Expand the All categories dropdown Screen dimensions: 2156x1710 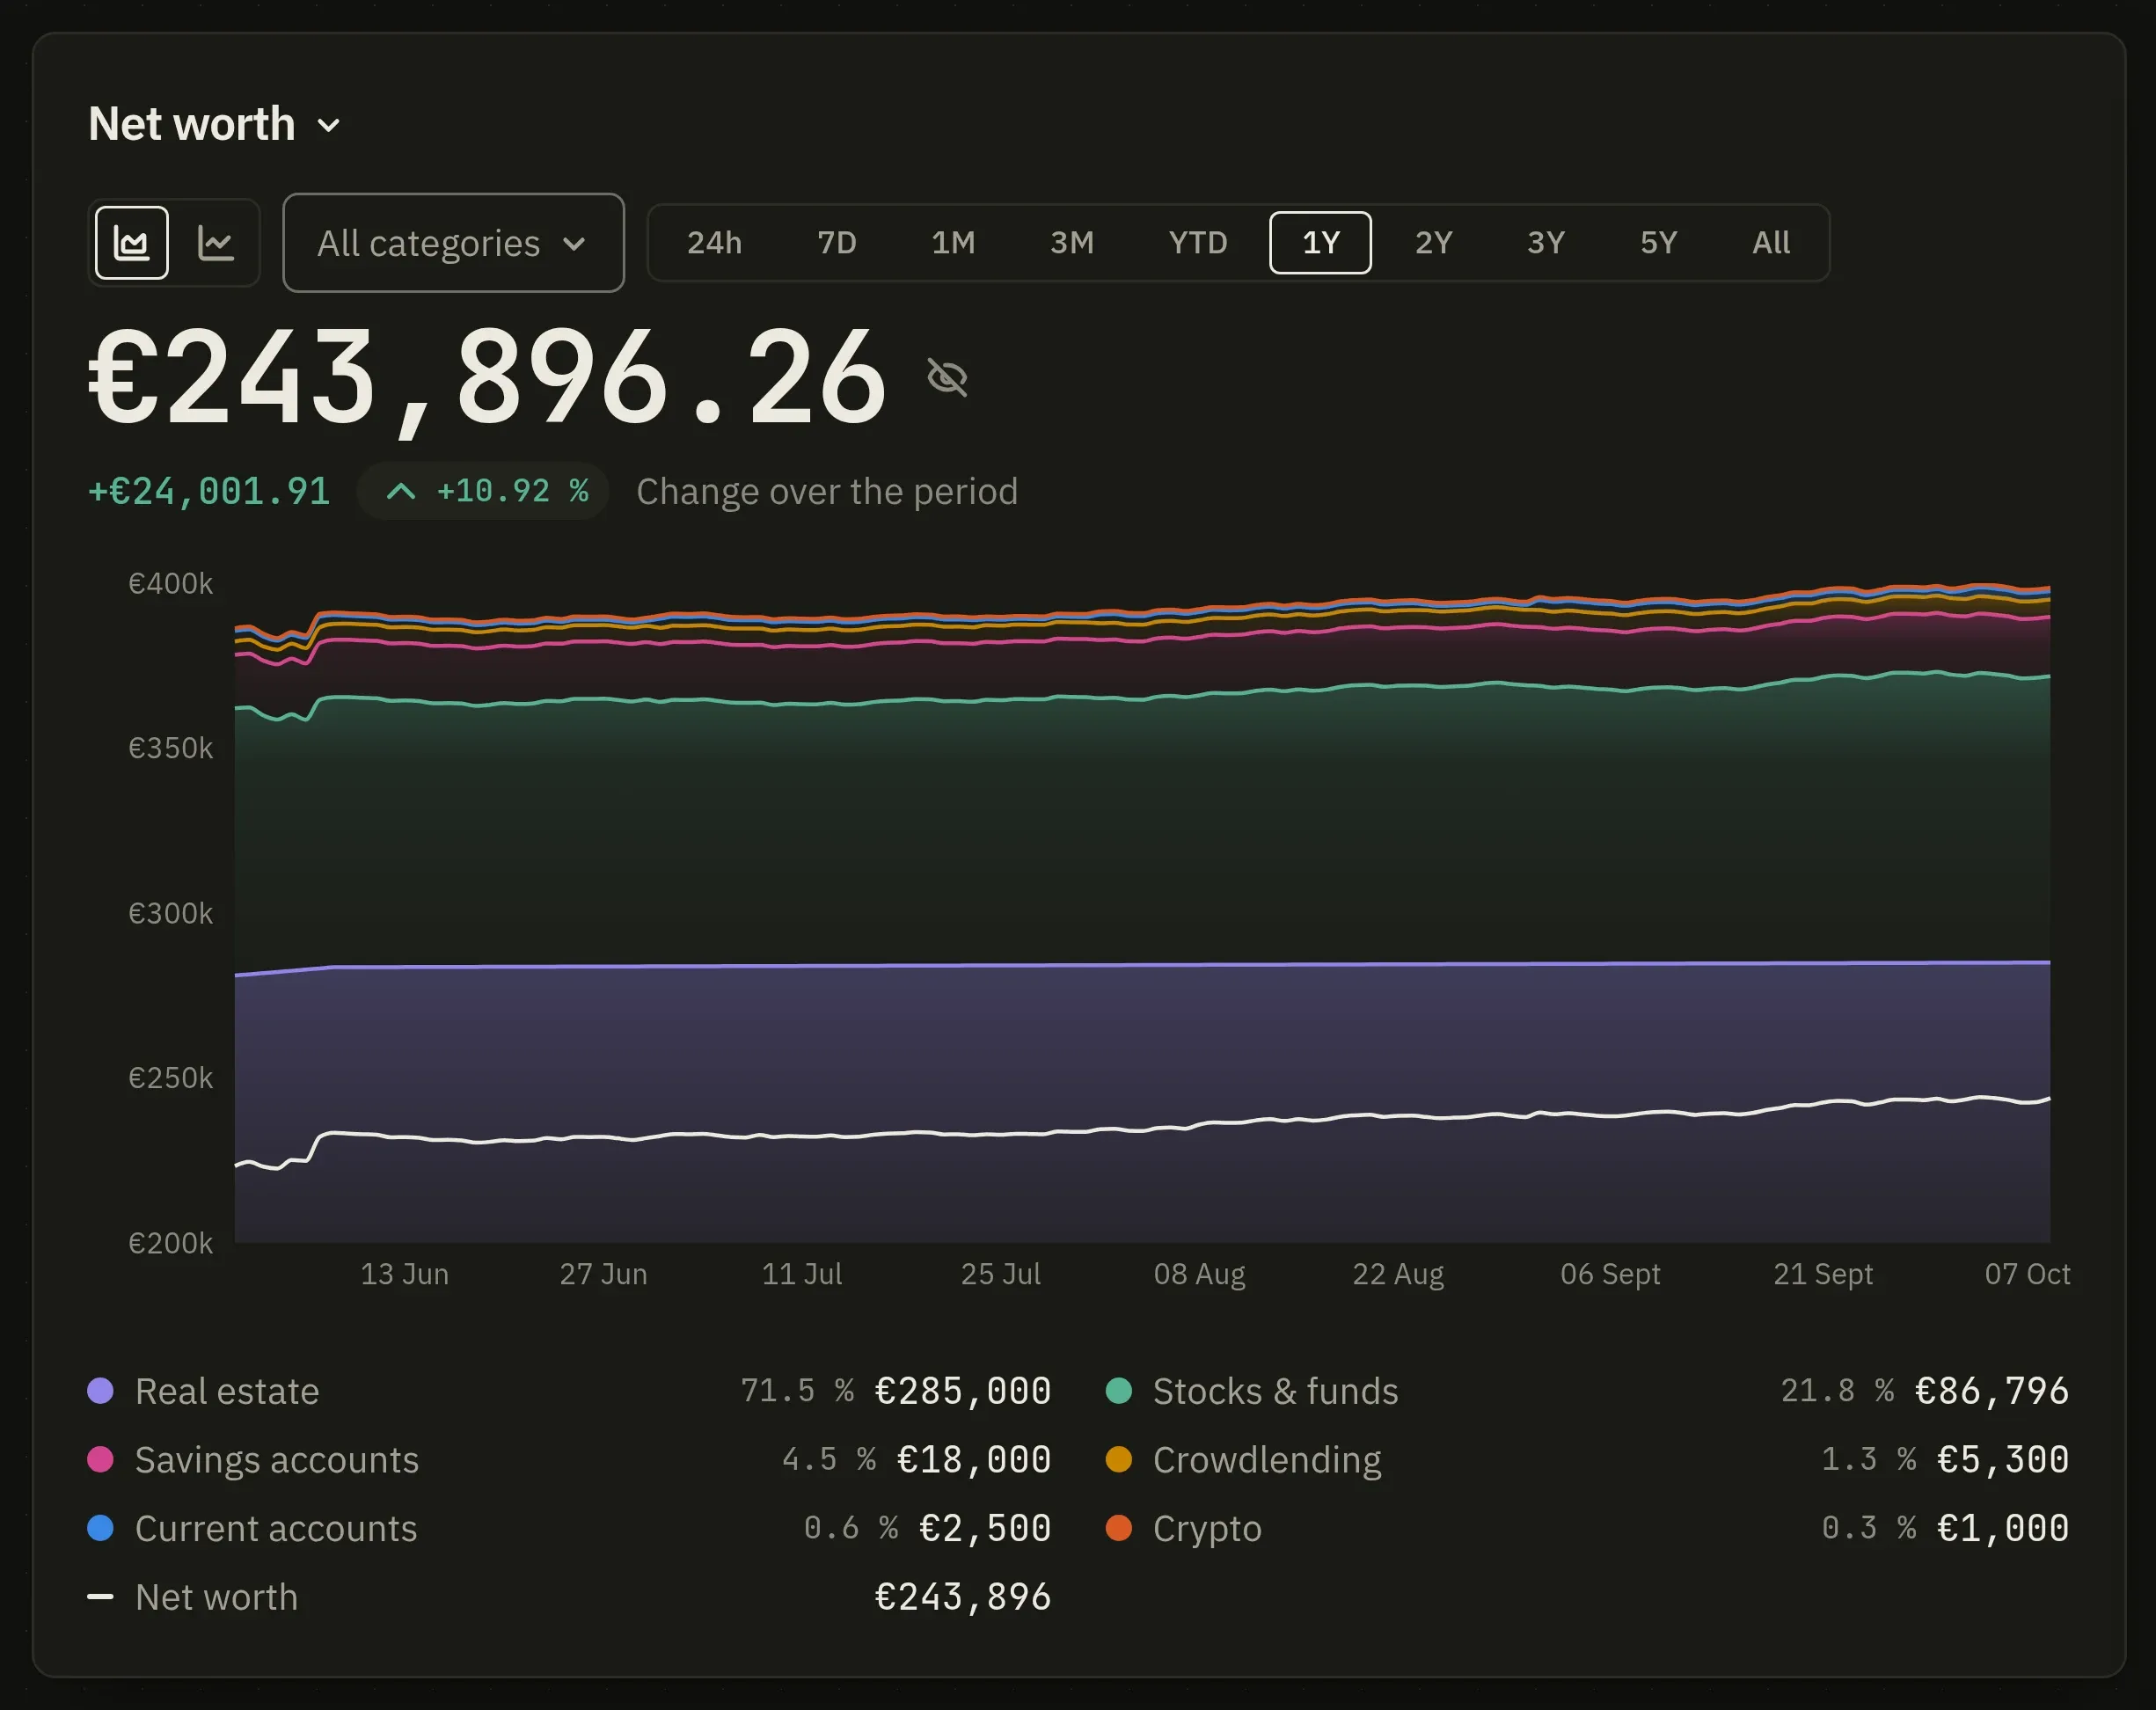pos(453,243)
